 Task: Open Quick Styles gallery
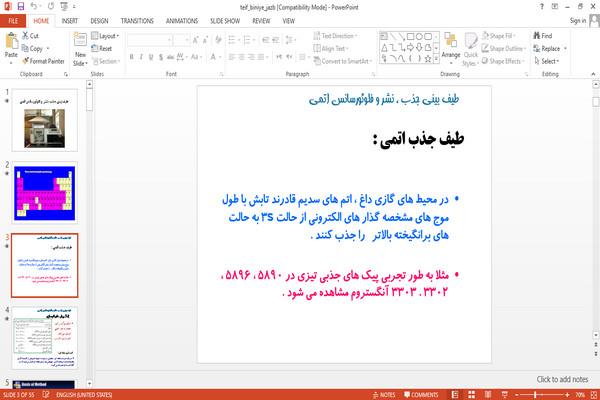coord(471,50)
